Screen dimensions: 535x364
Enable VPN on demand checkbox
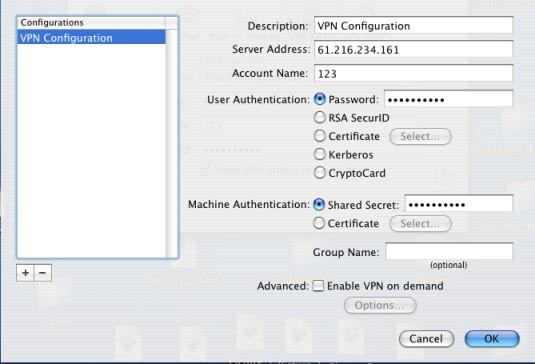[x=318, y=286]
